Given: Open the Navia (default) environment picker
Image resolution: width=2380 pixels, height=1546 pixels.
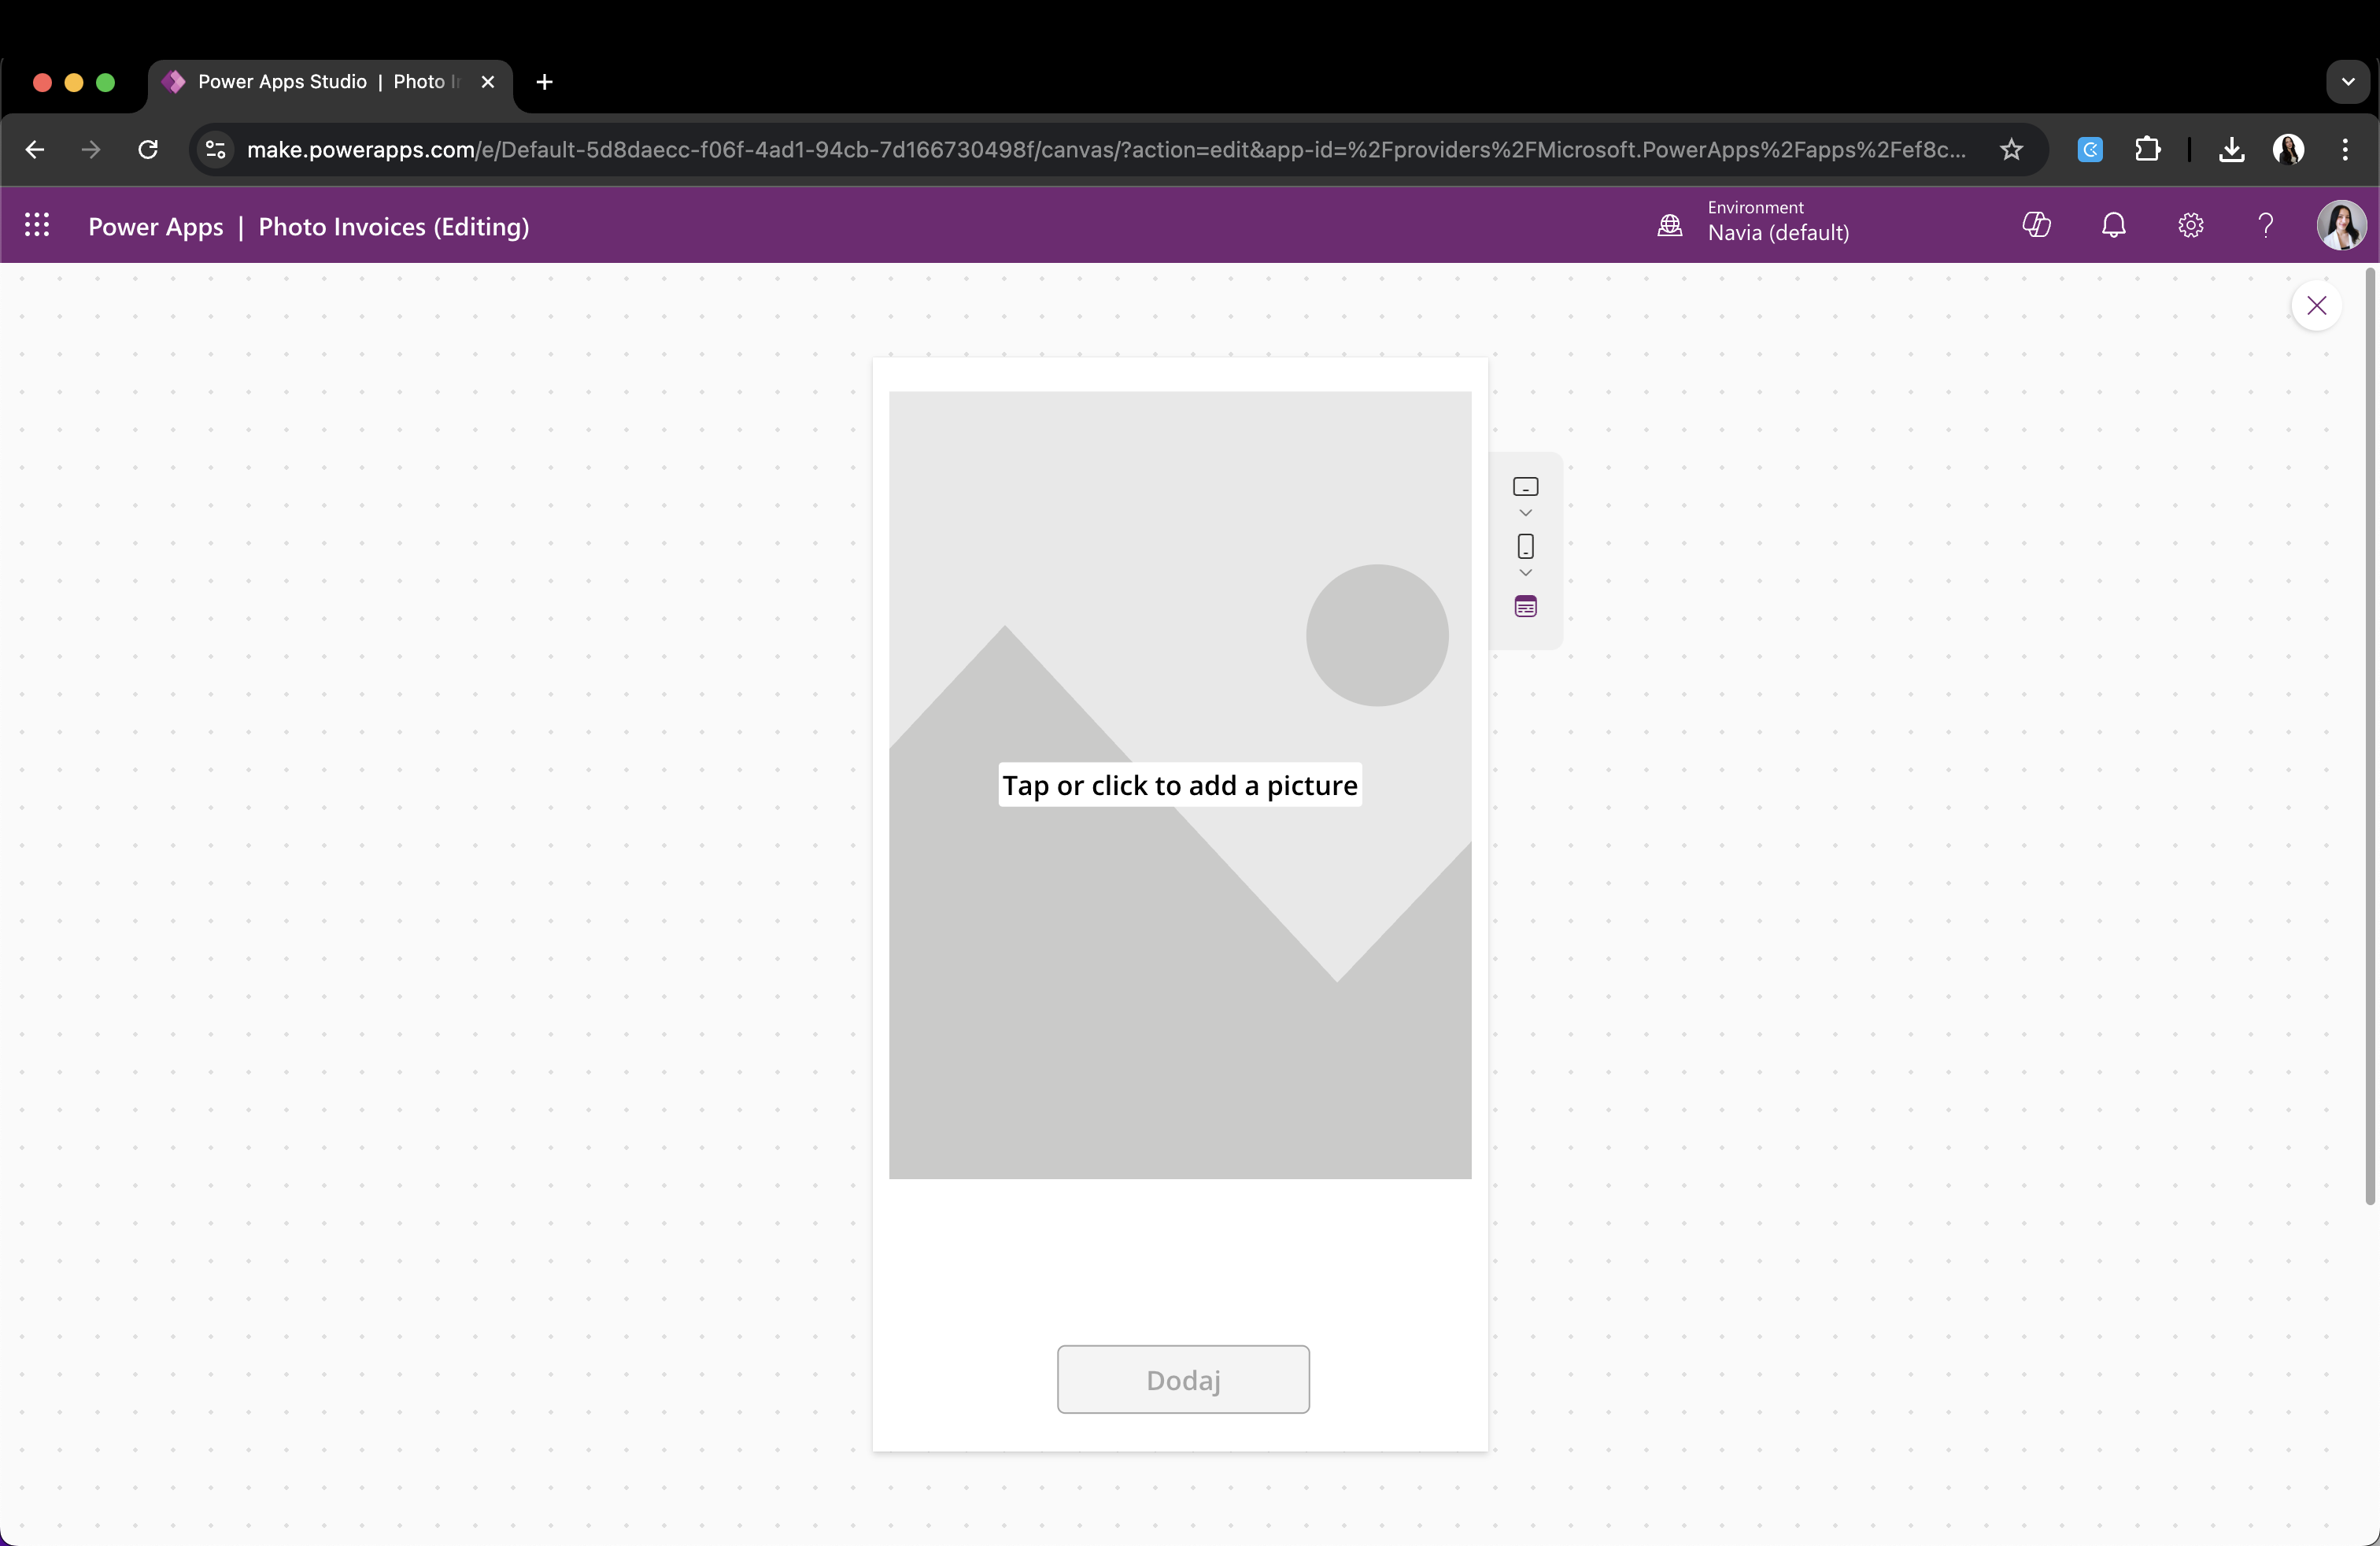Looking at the screenshot, I should pyautogui.click(x=1754, y=222).
